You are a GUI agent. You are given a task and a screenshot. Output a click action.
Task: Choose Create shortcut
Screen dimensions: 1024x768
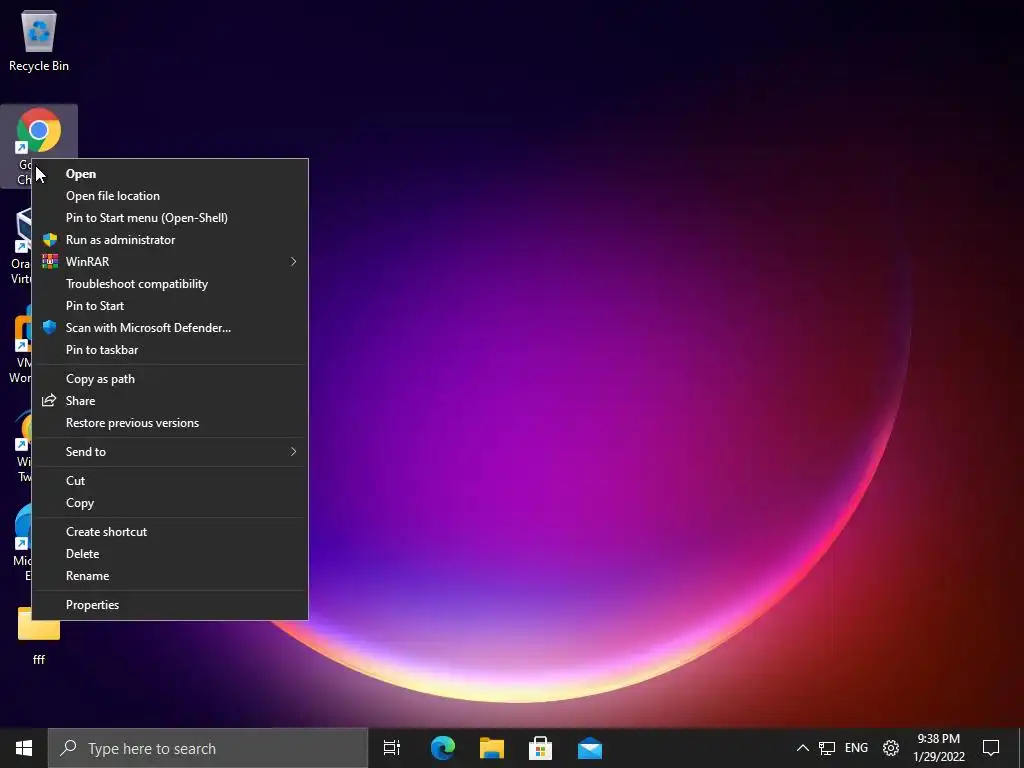[x=170, y=532]
